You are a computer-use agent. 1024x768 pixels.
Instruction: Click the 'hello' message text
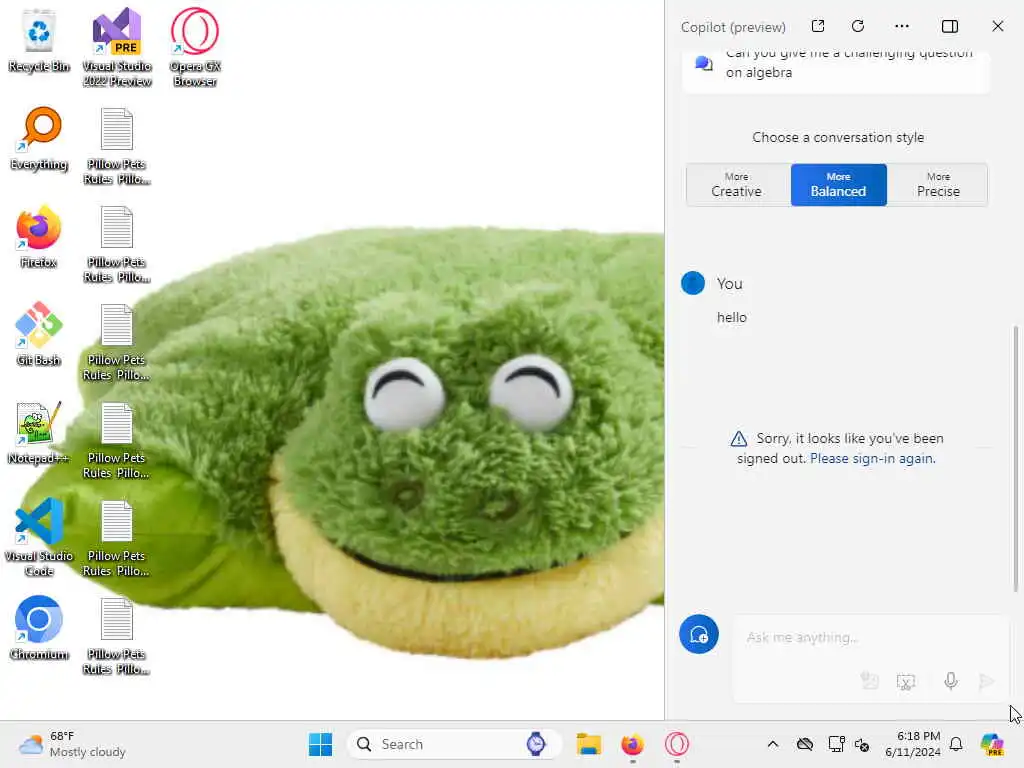732,317
